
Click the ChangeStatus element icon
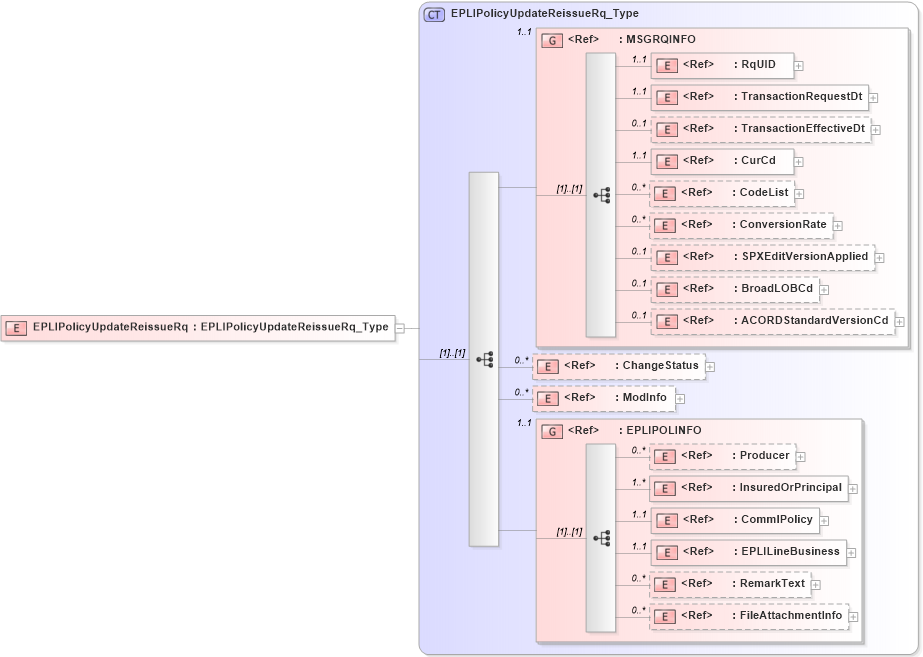click(547, 366)
